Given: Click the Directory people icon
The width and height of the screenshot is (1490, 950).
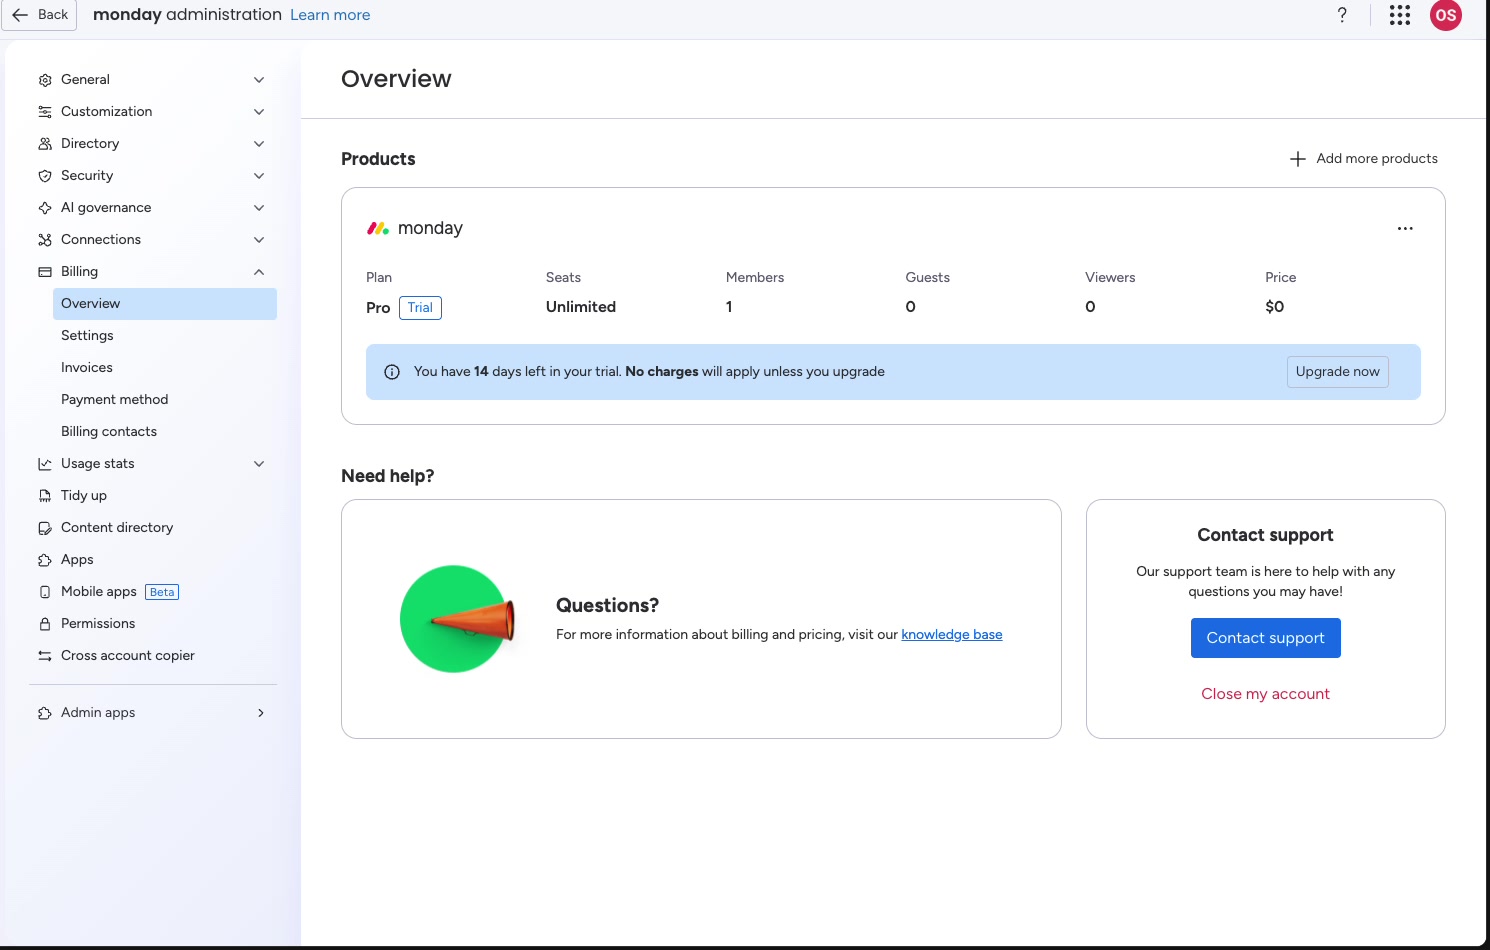Looking at the screenshot, I should click(45, 144).
